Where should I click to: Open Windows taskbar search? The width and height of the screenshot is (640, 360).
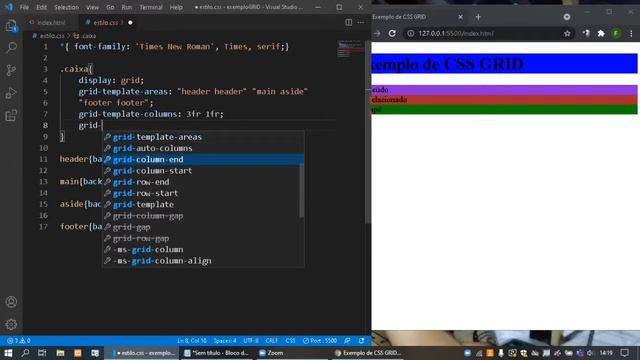click(25, 353)
